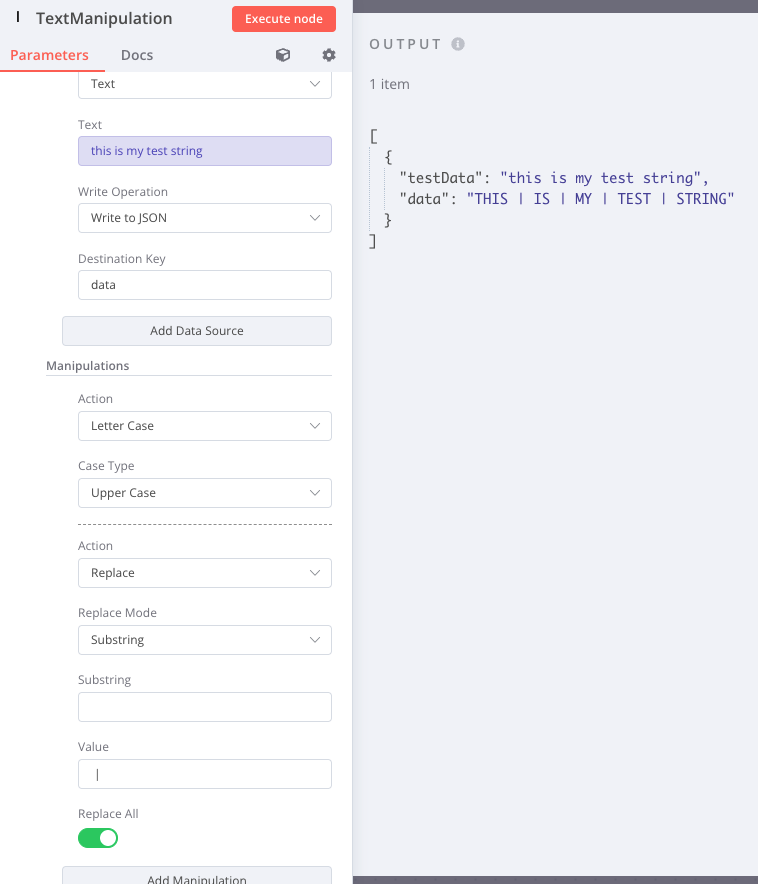Expand the Letter Case action dropdown
This screenshot has width=758, height=884.
pos(205,426)
